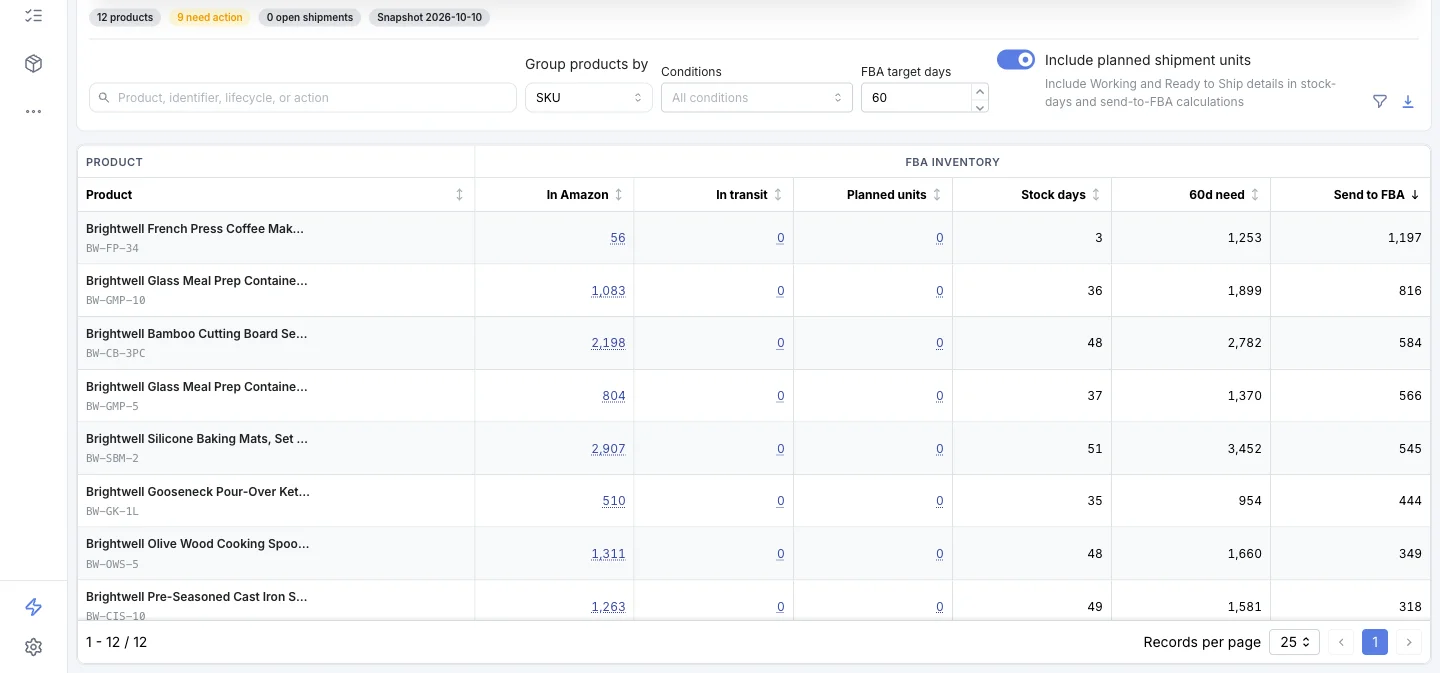1440x673 pixels.
Task: Open the package box sidebar icon
Action: [x=33, y=64]
